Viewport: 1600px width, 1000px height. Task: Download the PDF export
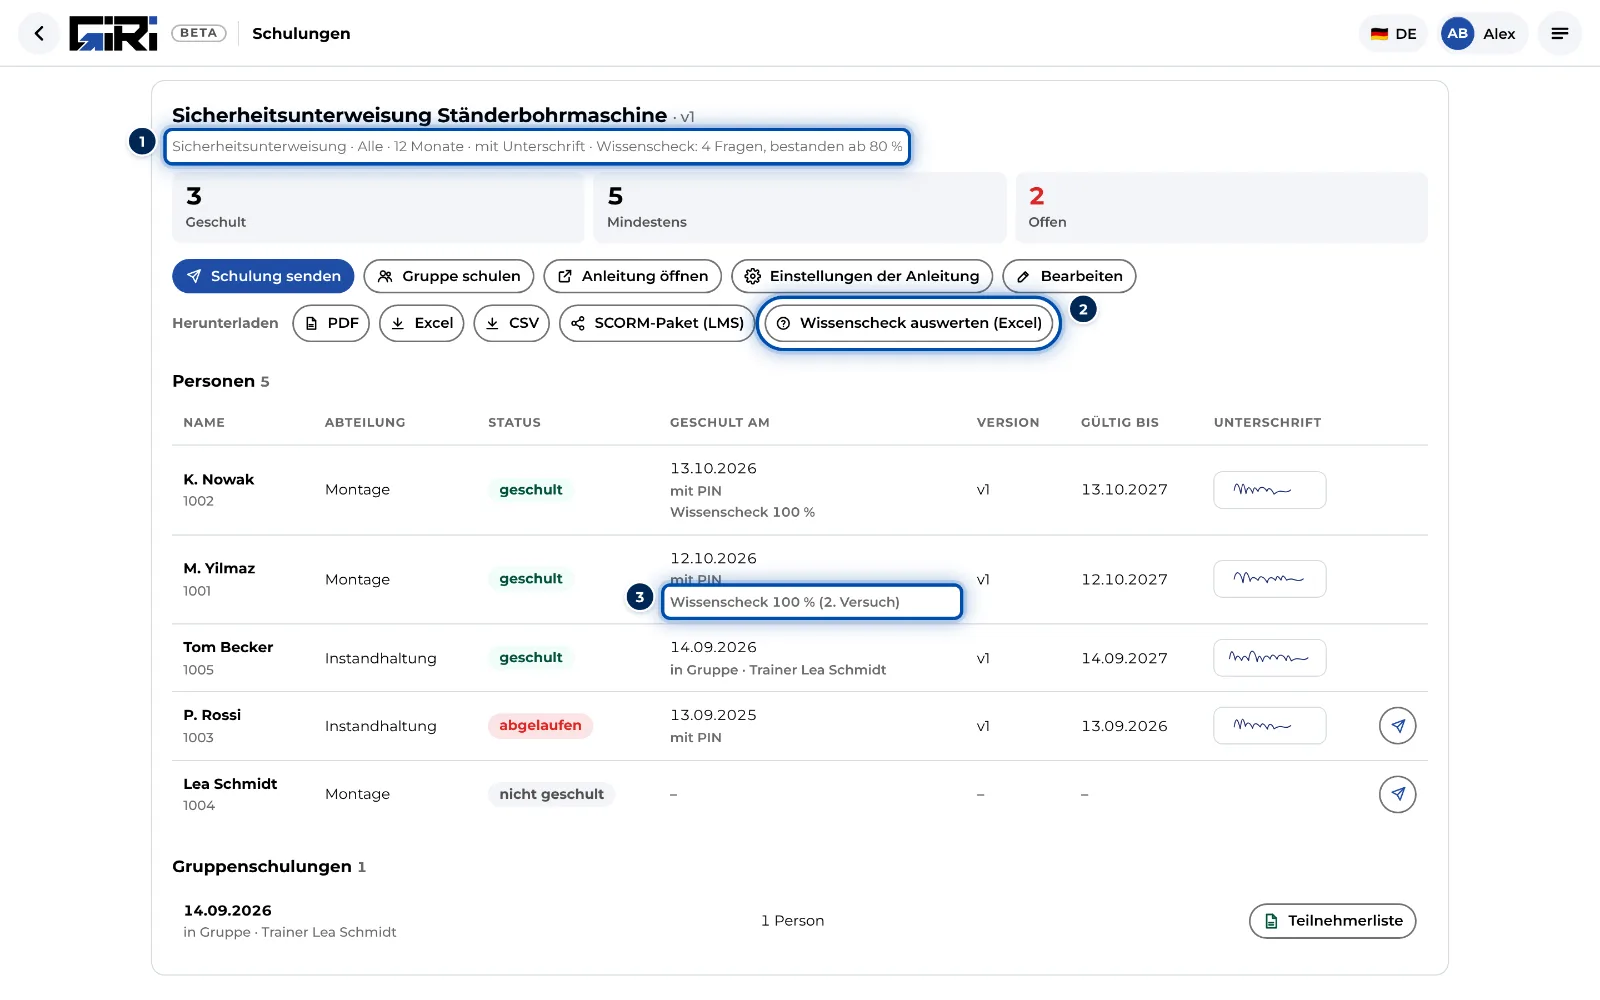tap(331, 323)
